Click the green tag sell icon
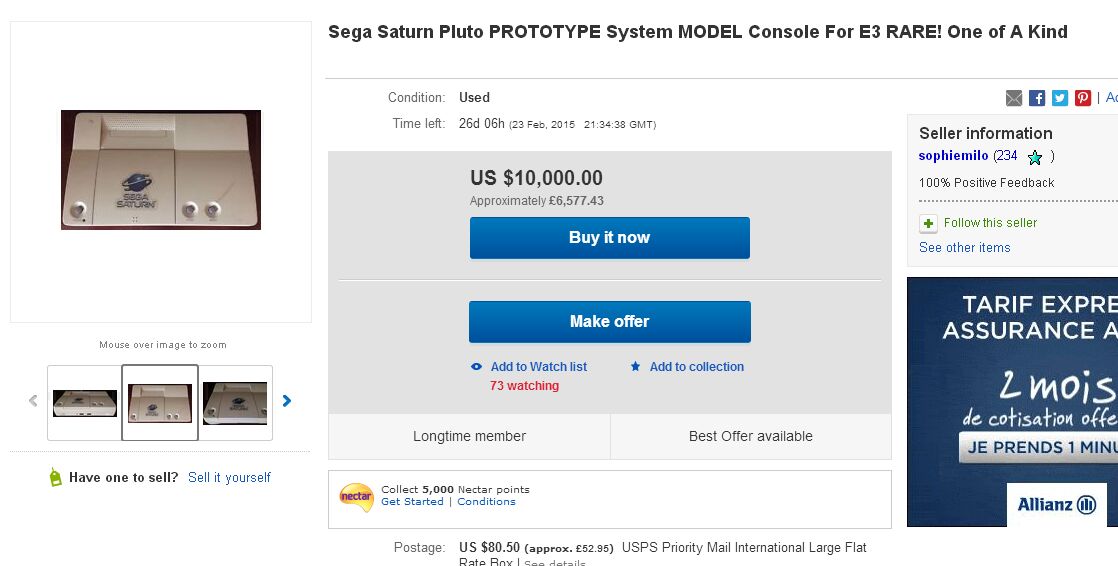 [x=55, y=478]
